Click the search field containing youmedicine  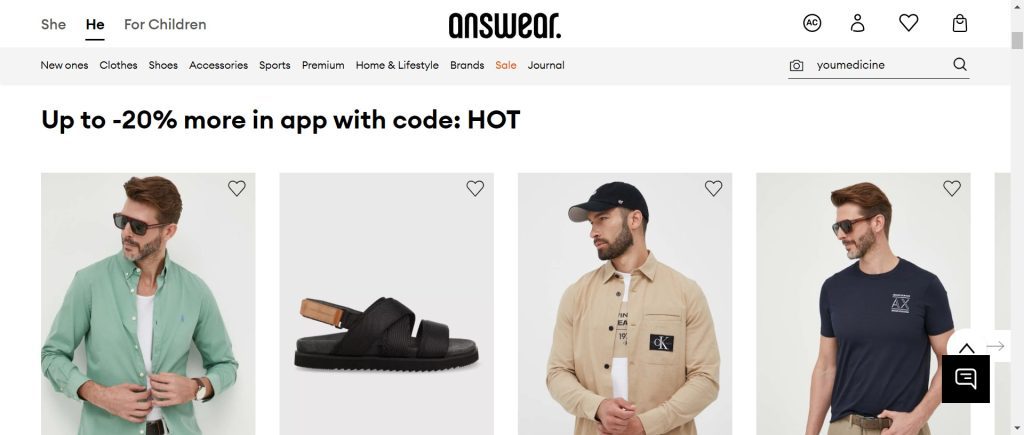click(x=879, y=65)
